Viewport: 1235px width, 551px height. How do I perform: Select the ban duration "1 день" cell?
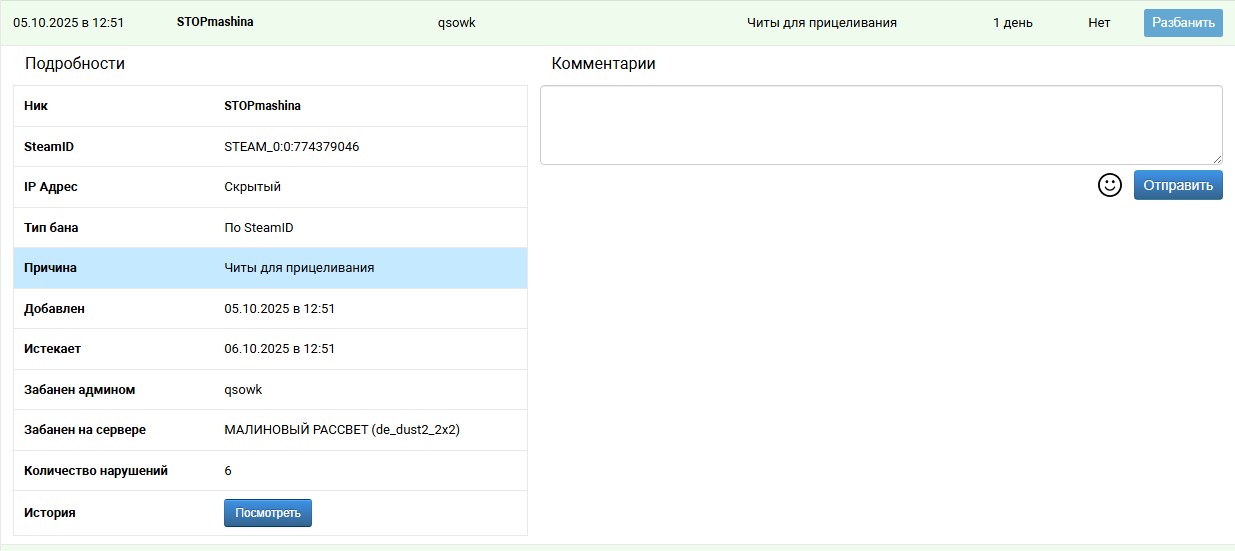tap(1012, 23)
